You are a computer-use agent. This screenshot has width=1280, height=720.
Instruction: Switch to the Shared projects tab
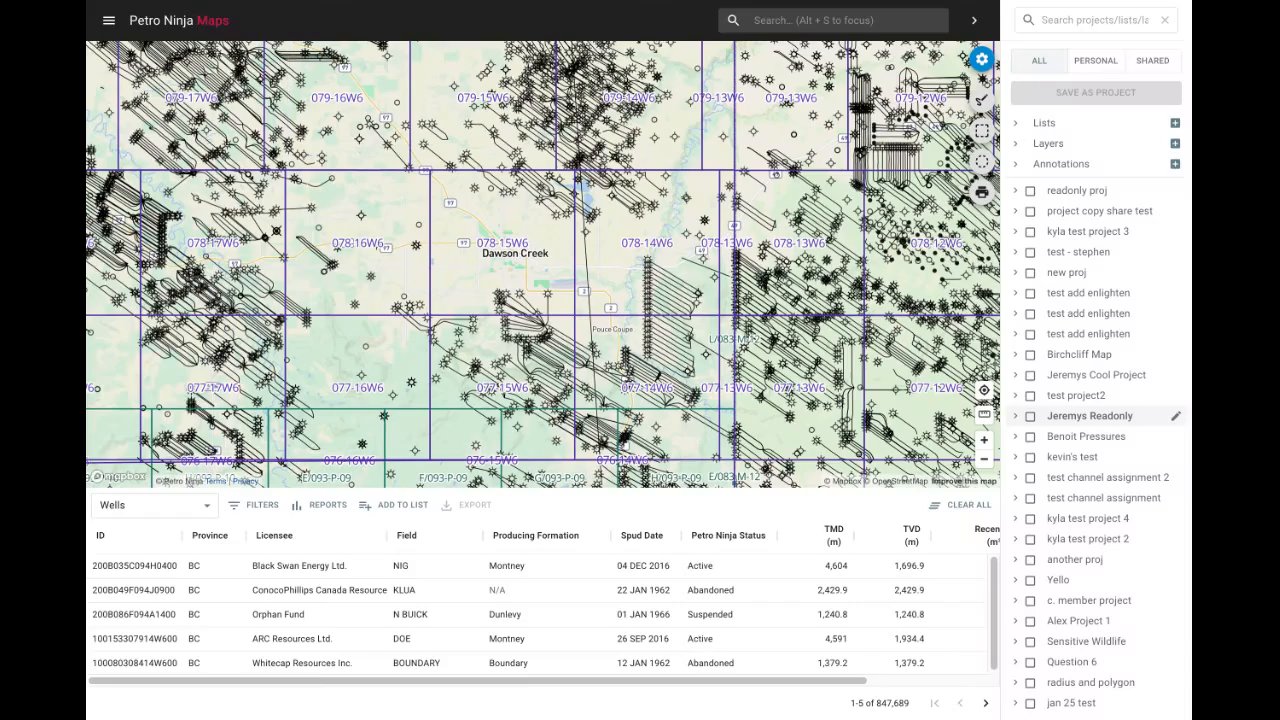pos(1153,61)
